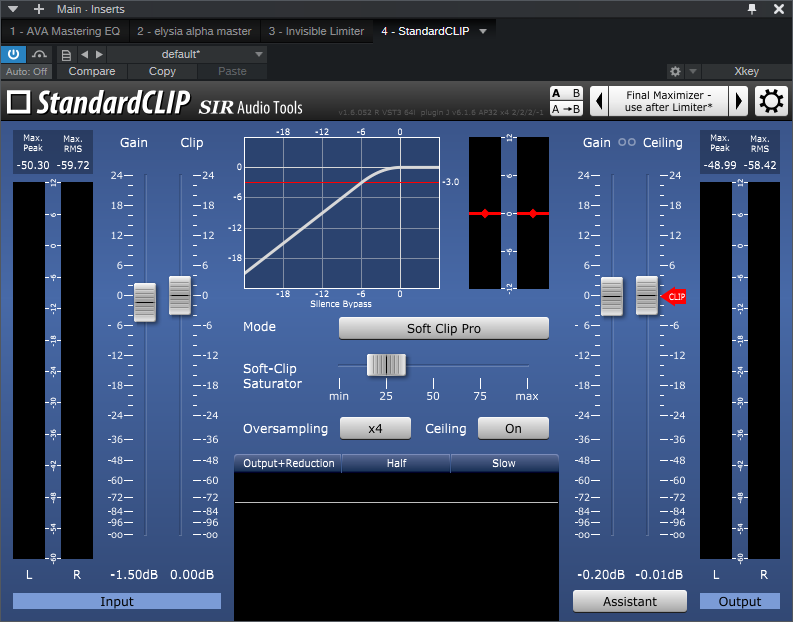Open the host gear settings icon
793x622 pixels.
coord(675,71)
